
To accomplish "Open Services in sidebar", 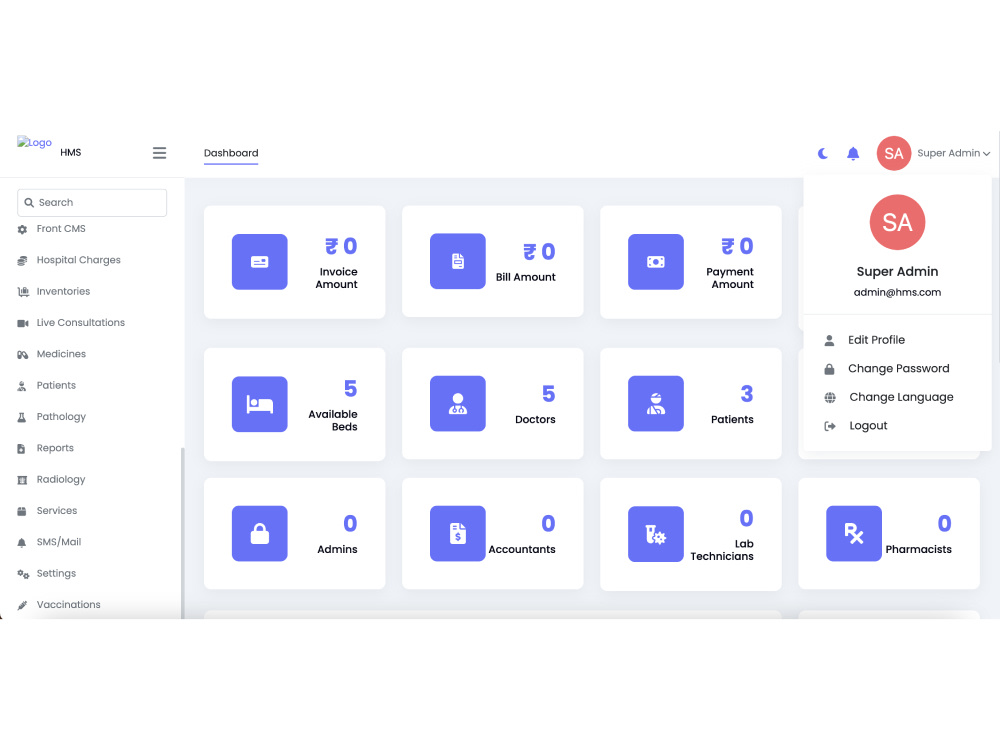I will click(x=57, y=510).
